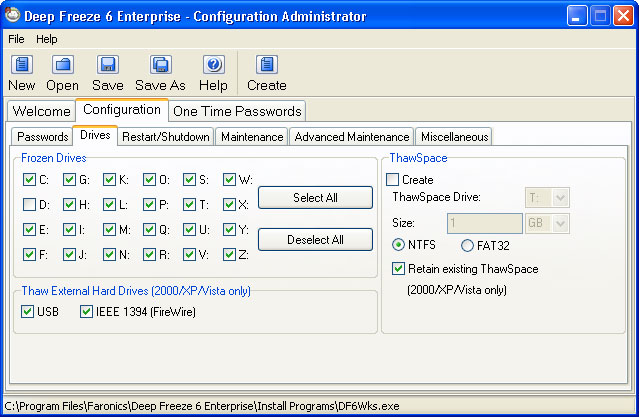Toggle the S: drive checkbox
Viewport: 639px width, 417px height.
point(189,179)
